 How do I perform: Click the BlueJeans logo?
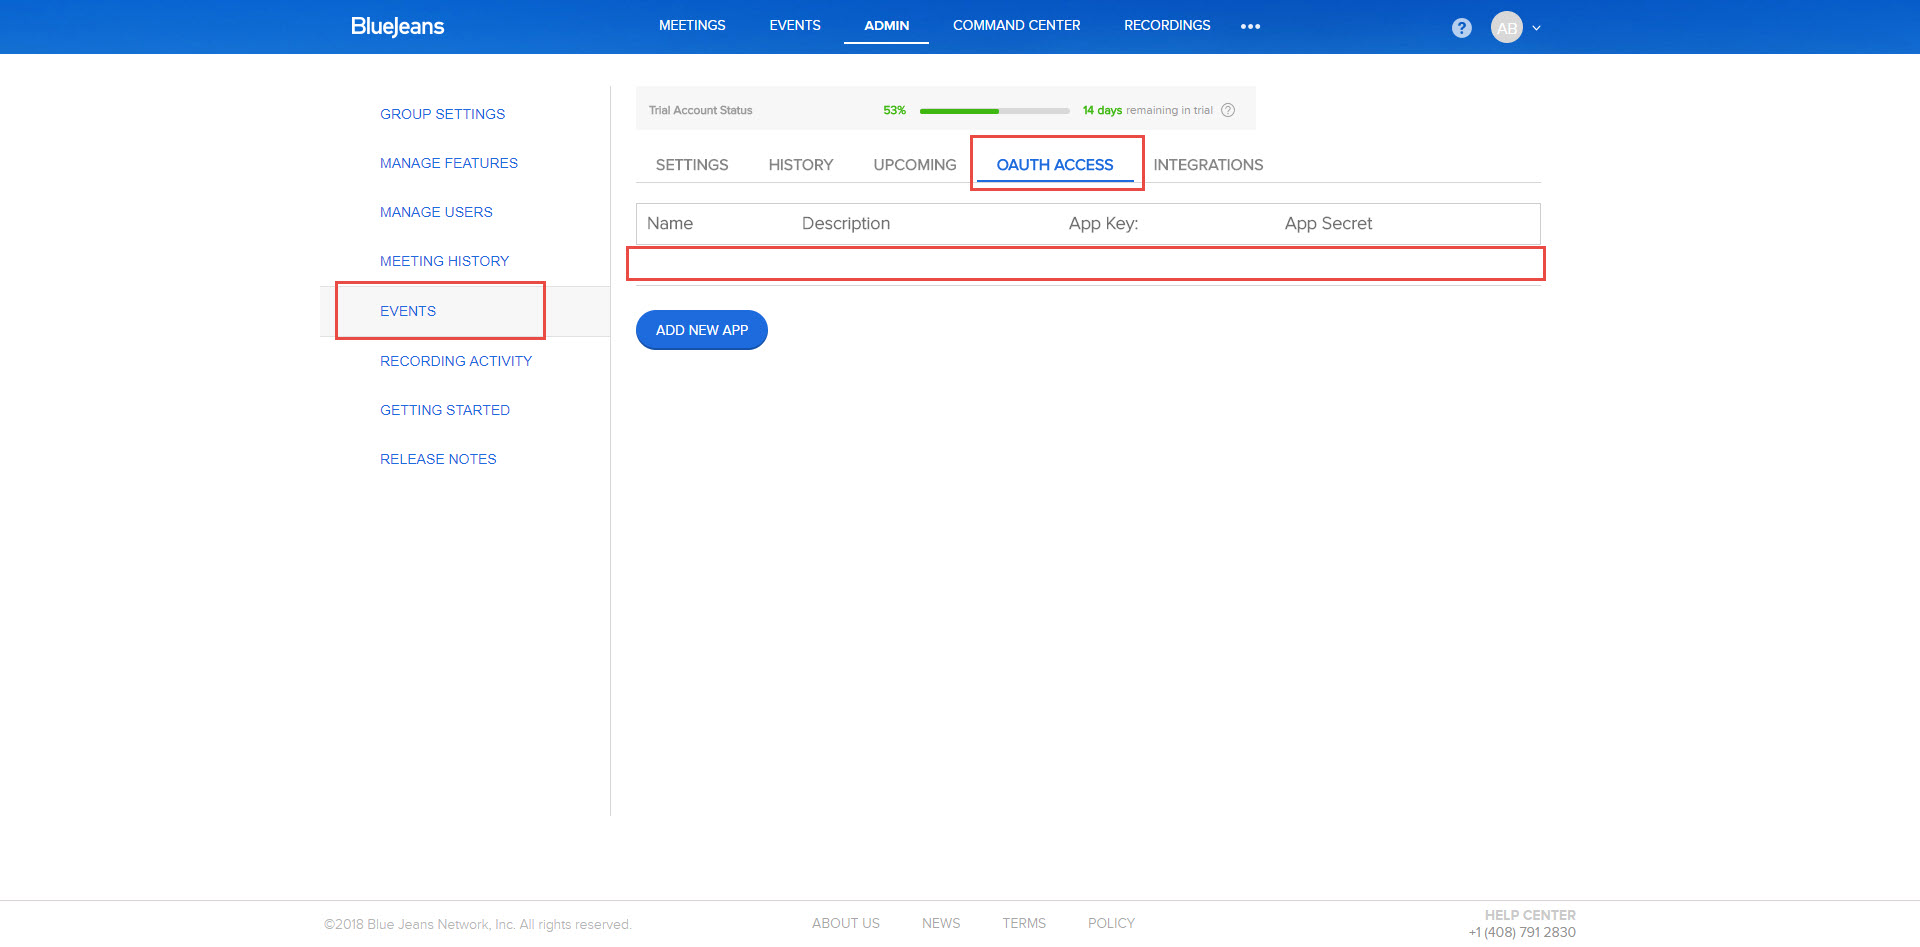click(x=397, y=26)
